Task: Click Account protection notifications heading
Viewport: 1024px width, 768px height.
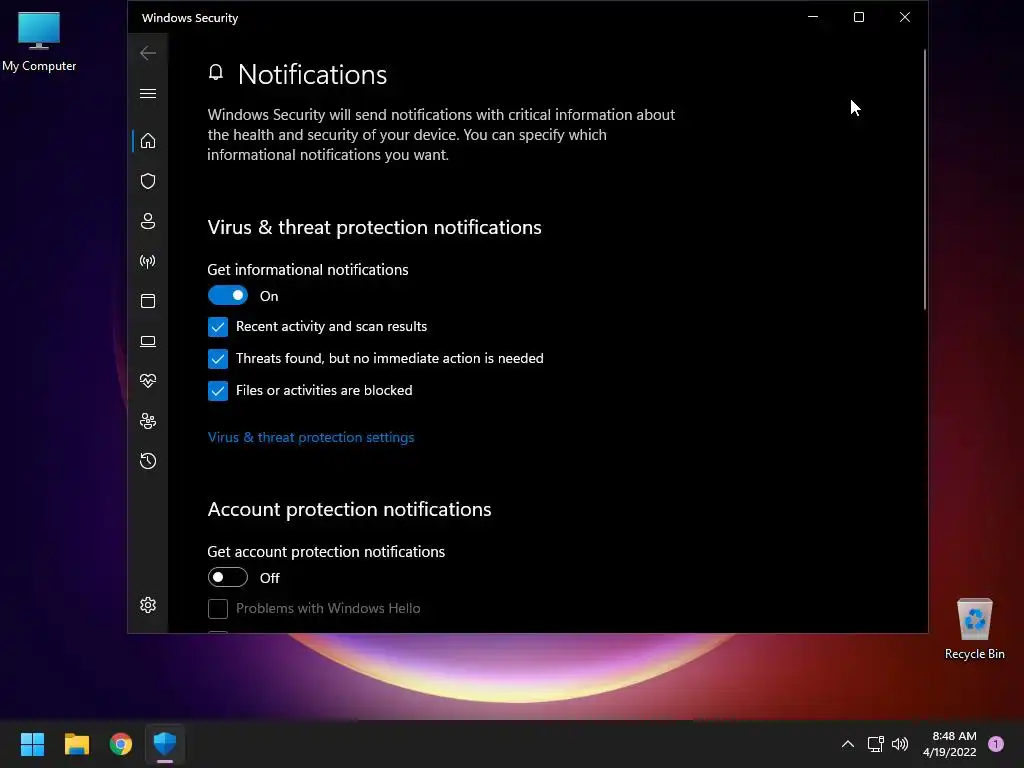Action: [x=349, y=509]
